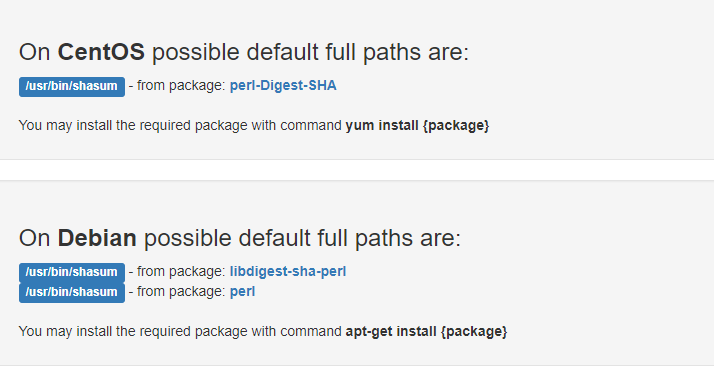This screenshot has width=714, height=367.
Task: Click 'You may install' sentence in Debian section
Action: coord(263,331)
